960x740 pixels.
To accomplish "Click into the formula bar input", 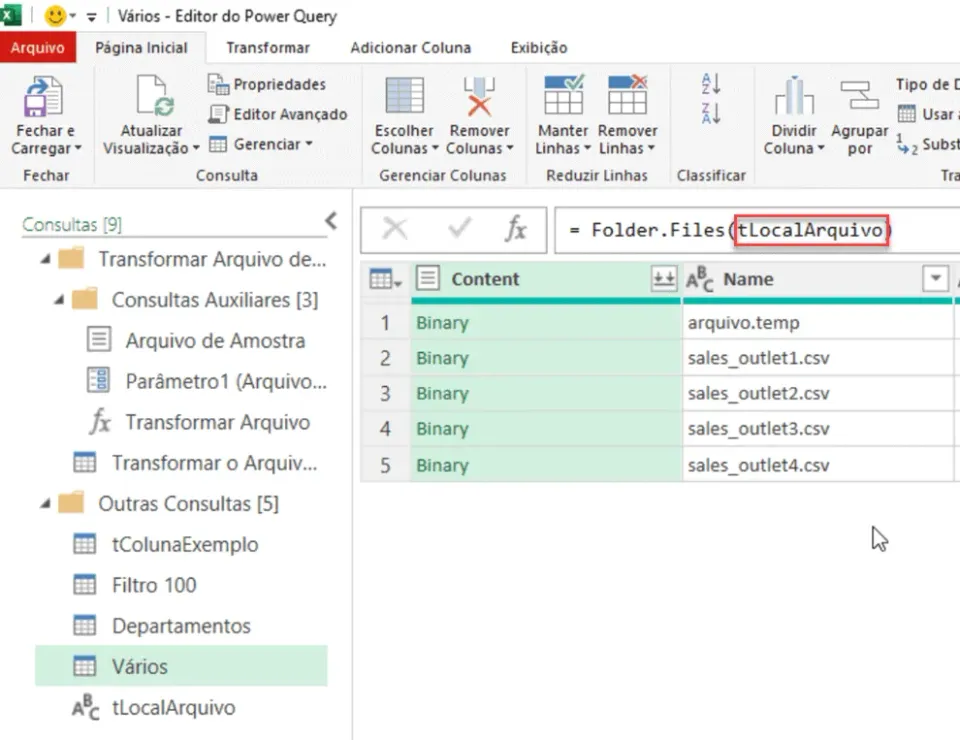I will tap(757, 230).
